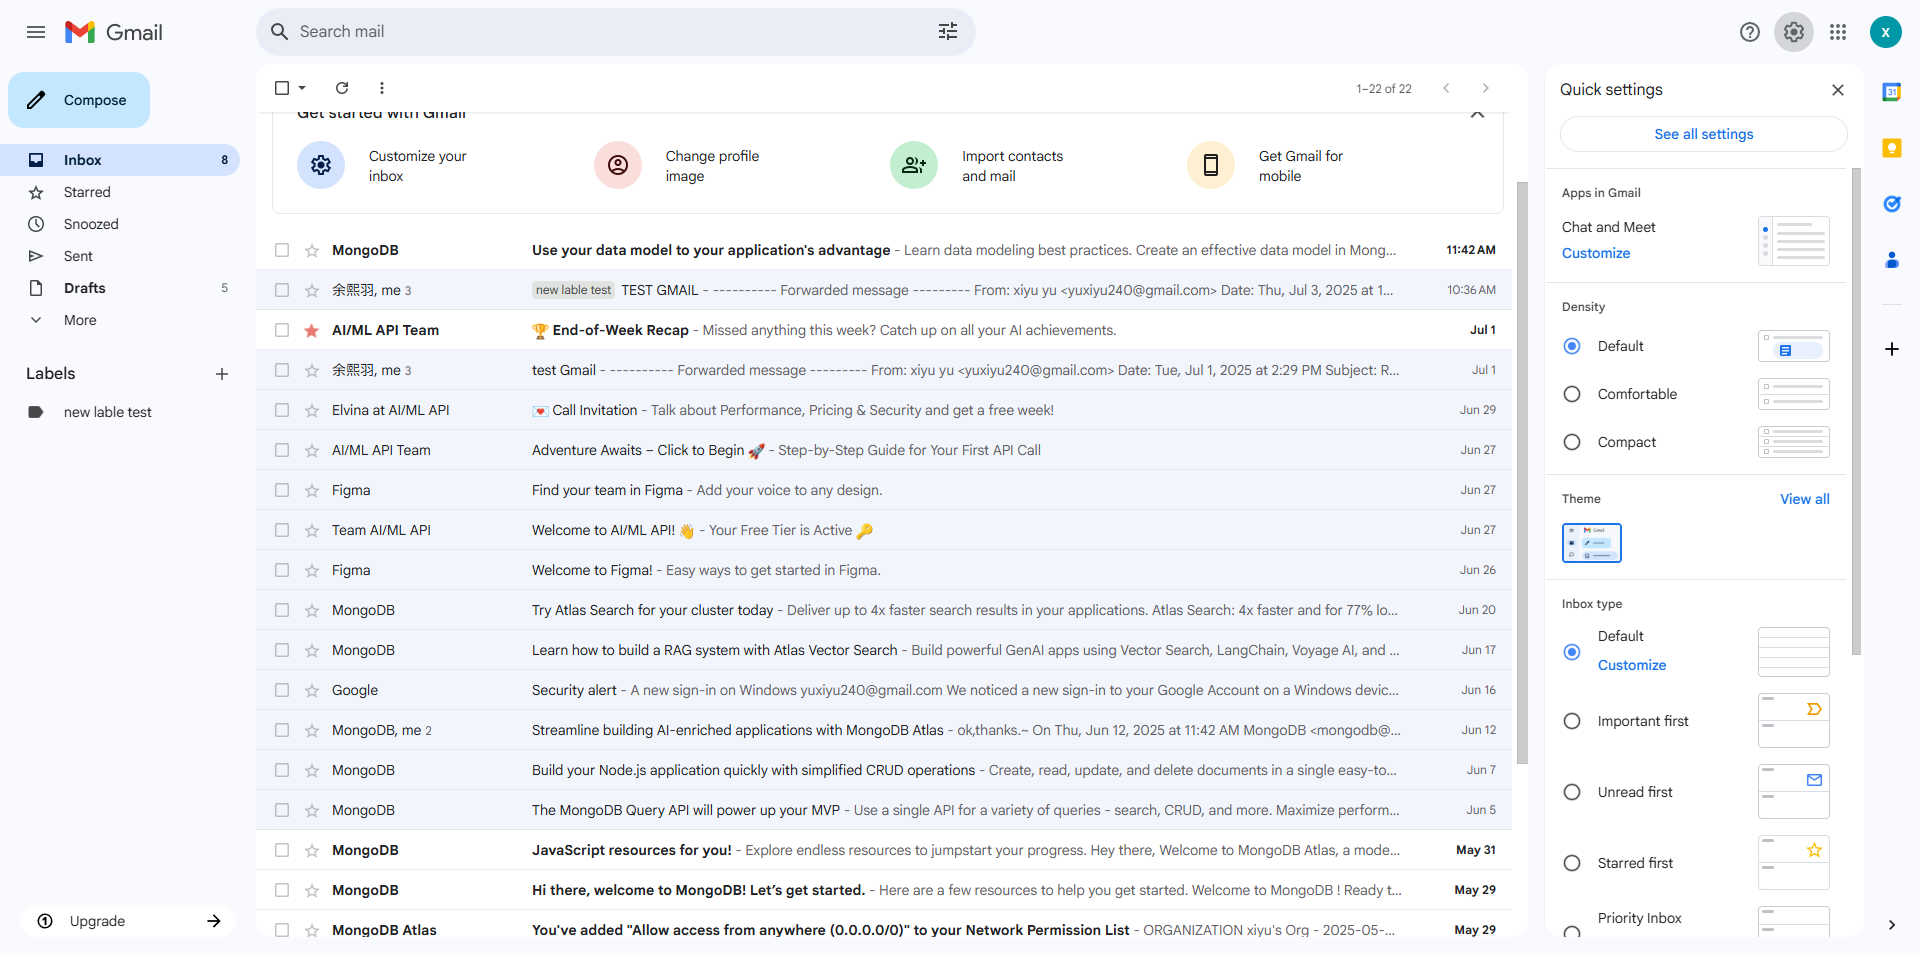1920x953 pixels.
Task: Check the TEST GMAIL email checkbox
Action: [282, 290]
